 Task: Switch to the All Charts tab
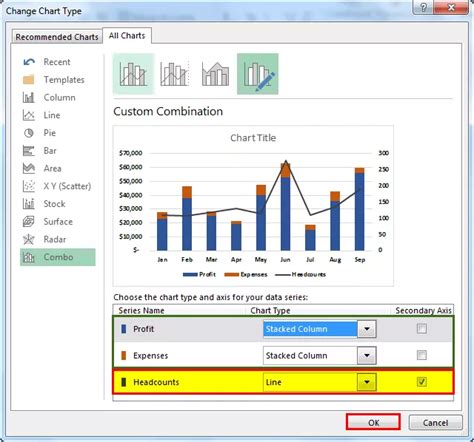127,36
